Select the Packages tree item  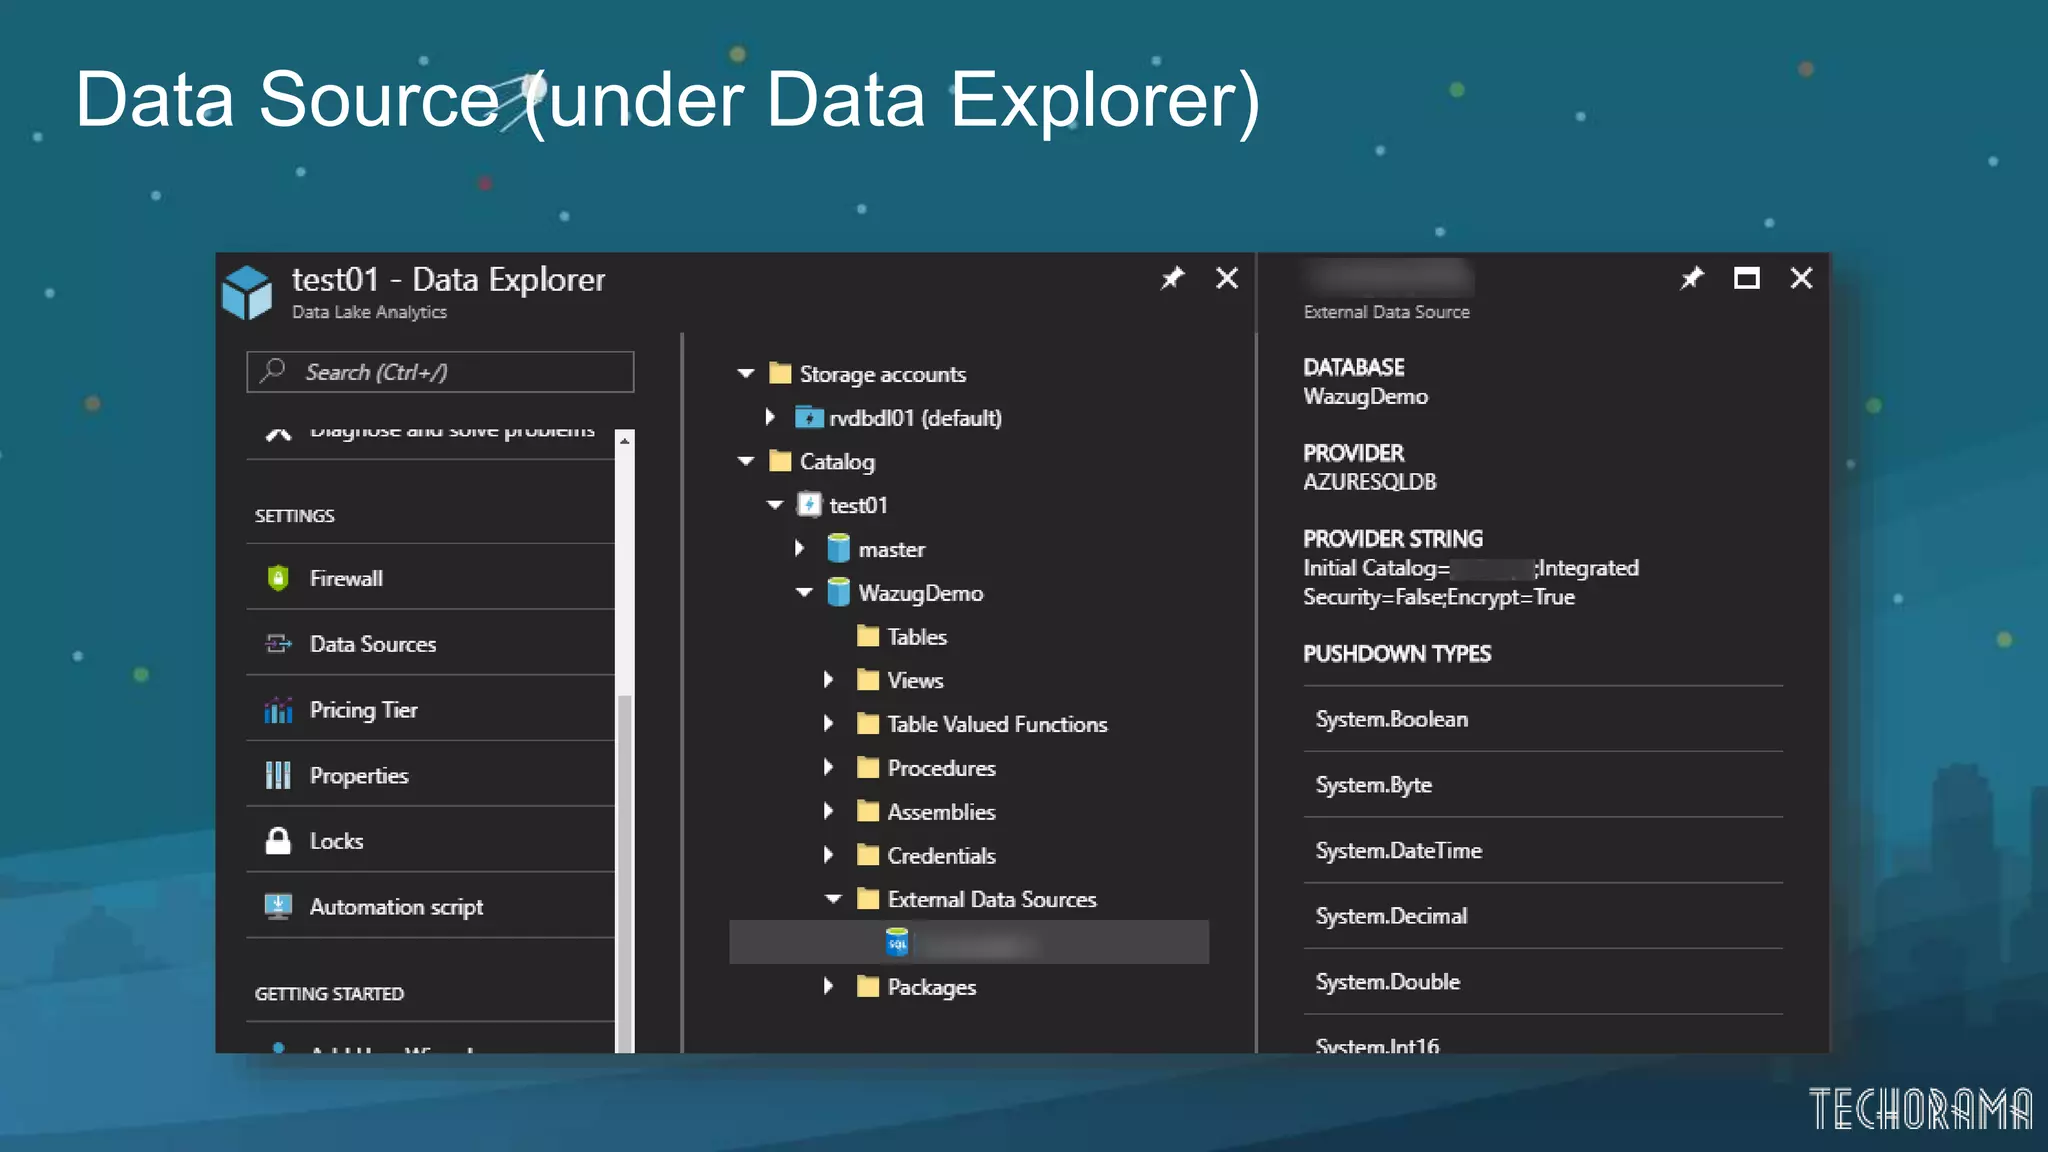[931, 987]
